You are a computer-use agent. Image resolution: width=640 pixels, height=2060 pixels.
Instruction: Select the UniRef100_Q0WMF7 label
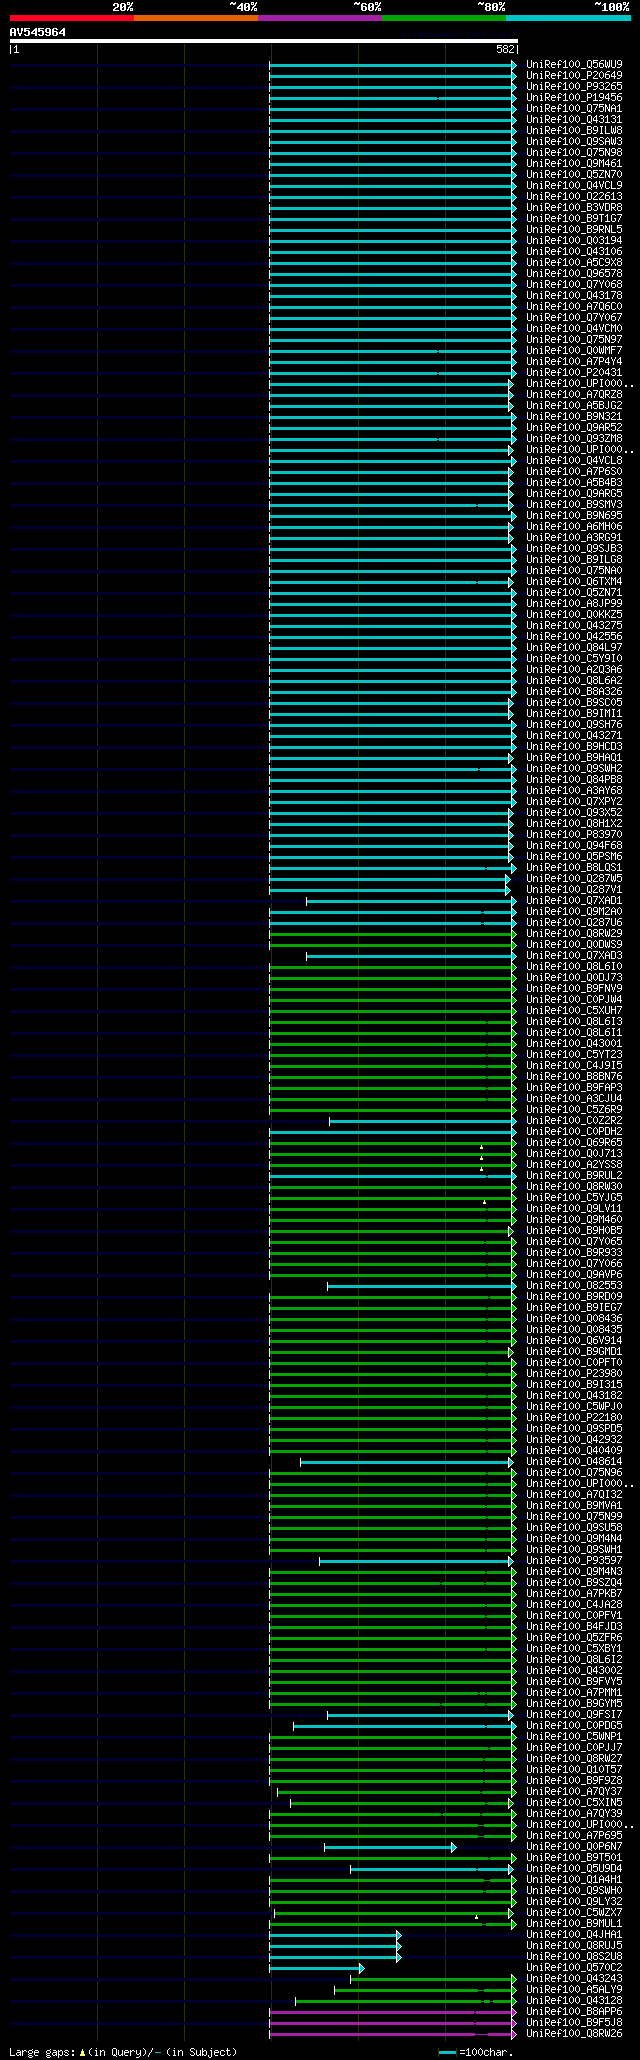click(x=574, y=350)
